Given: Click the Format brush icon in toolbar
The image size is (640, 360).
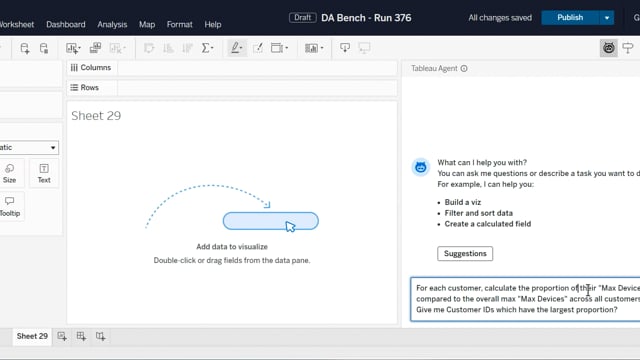Looking at the screenshot, I should click(258, 48).
